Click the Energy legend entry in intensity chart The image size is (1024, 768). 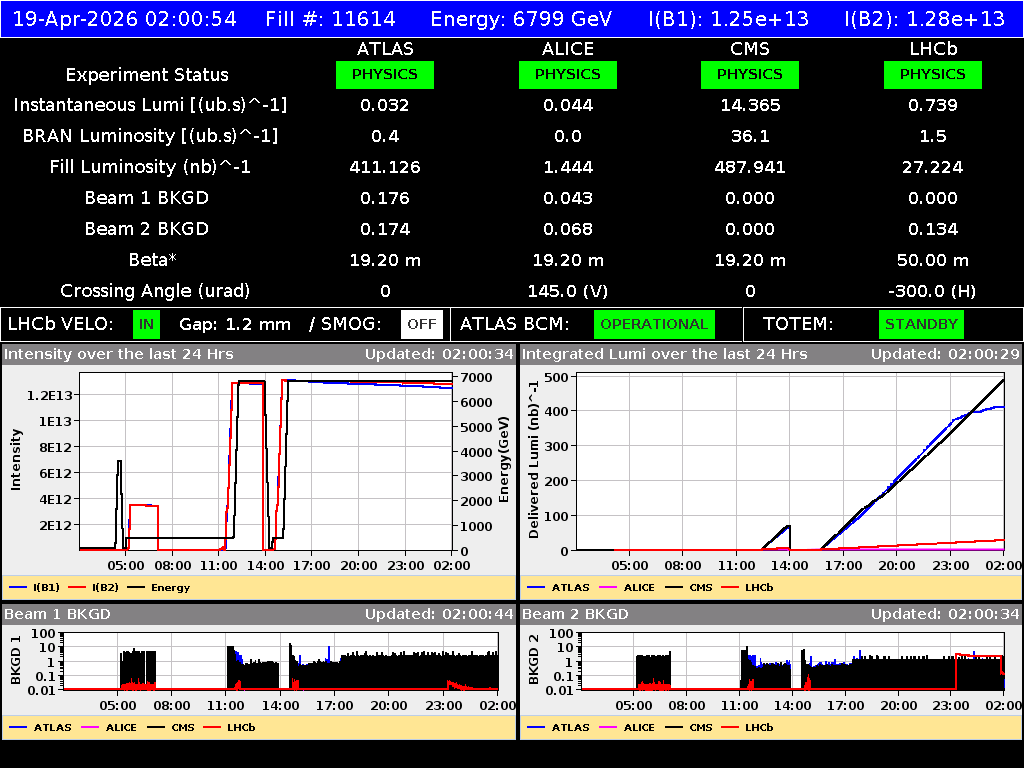tap(159, 587)
